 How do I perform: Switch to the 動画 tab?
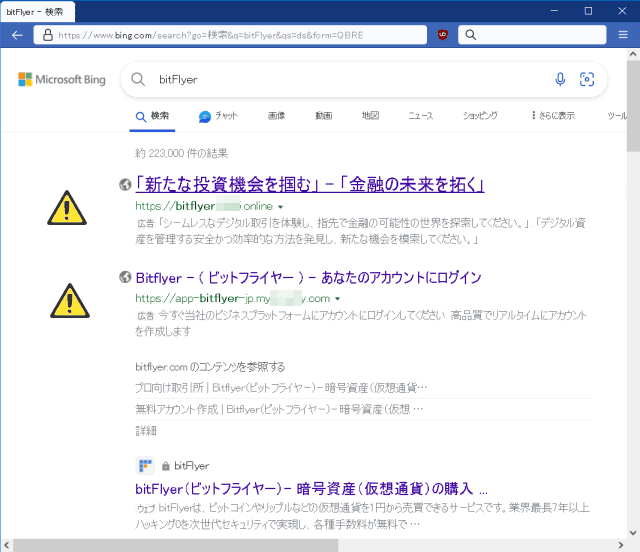click(x=324, y=116)
